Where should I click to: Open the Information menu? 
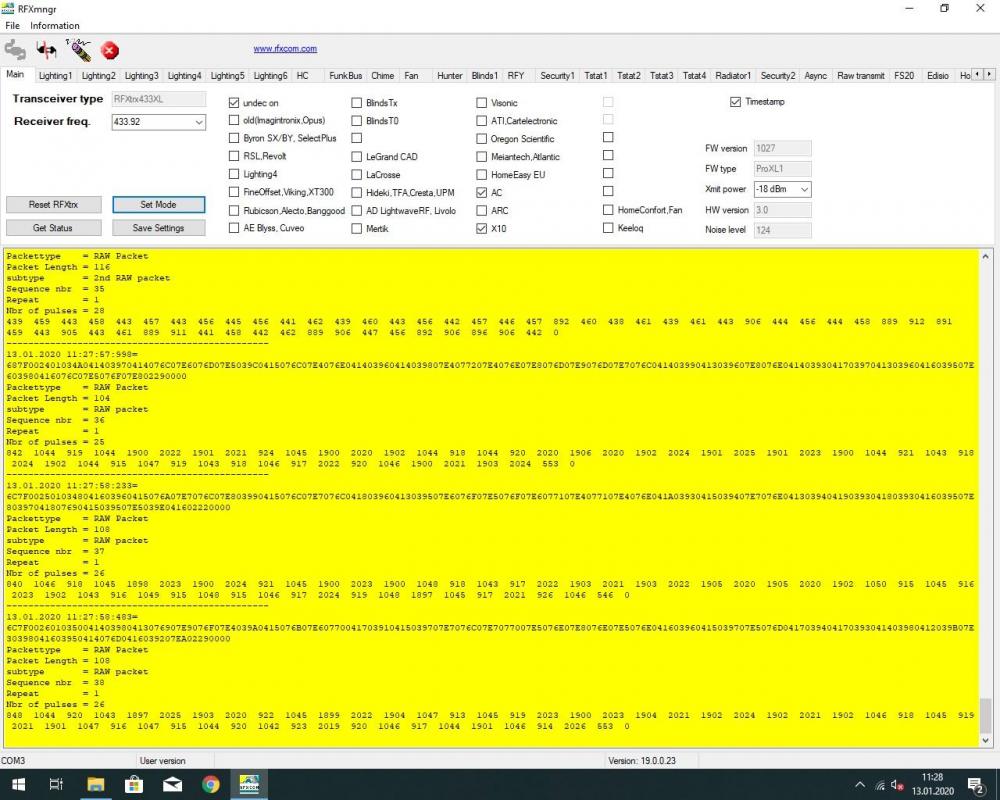55,25
